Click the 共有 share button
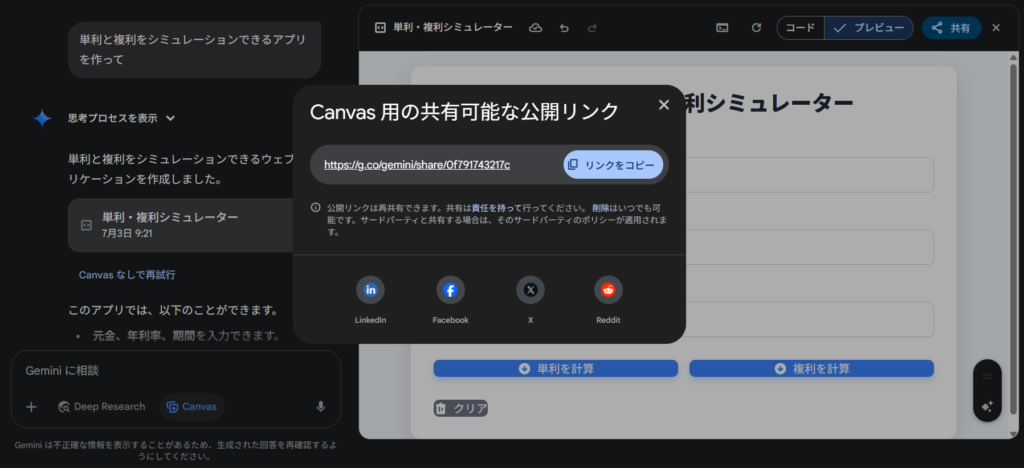Image resolution: width=1024 pixels, height=468 pixels. tap(952, 28)
